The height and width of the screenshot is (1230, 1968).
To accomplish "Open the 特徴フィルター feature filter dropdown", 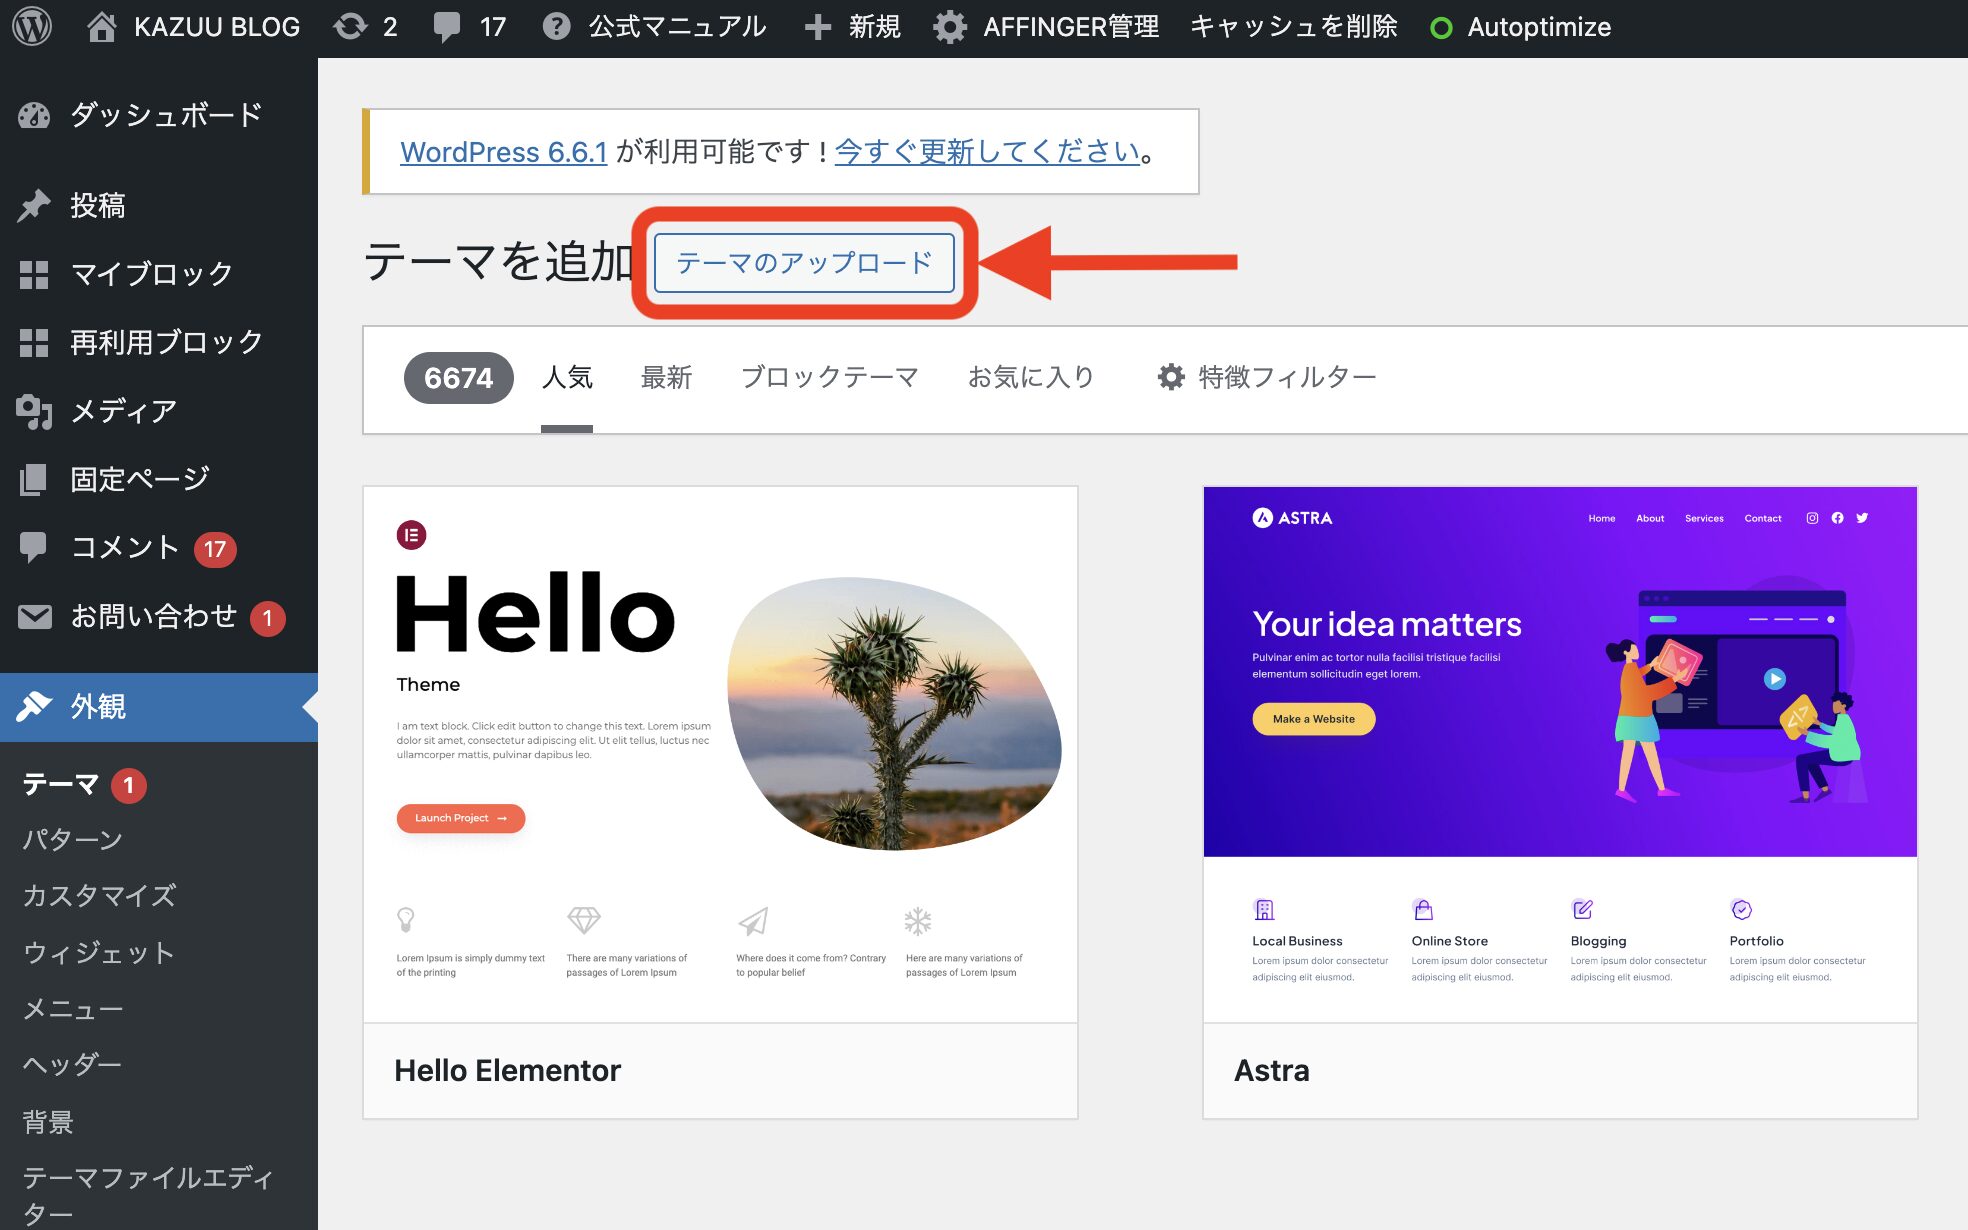I will tap(1267, 376).
